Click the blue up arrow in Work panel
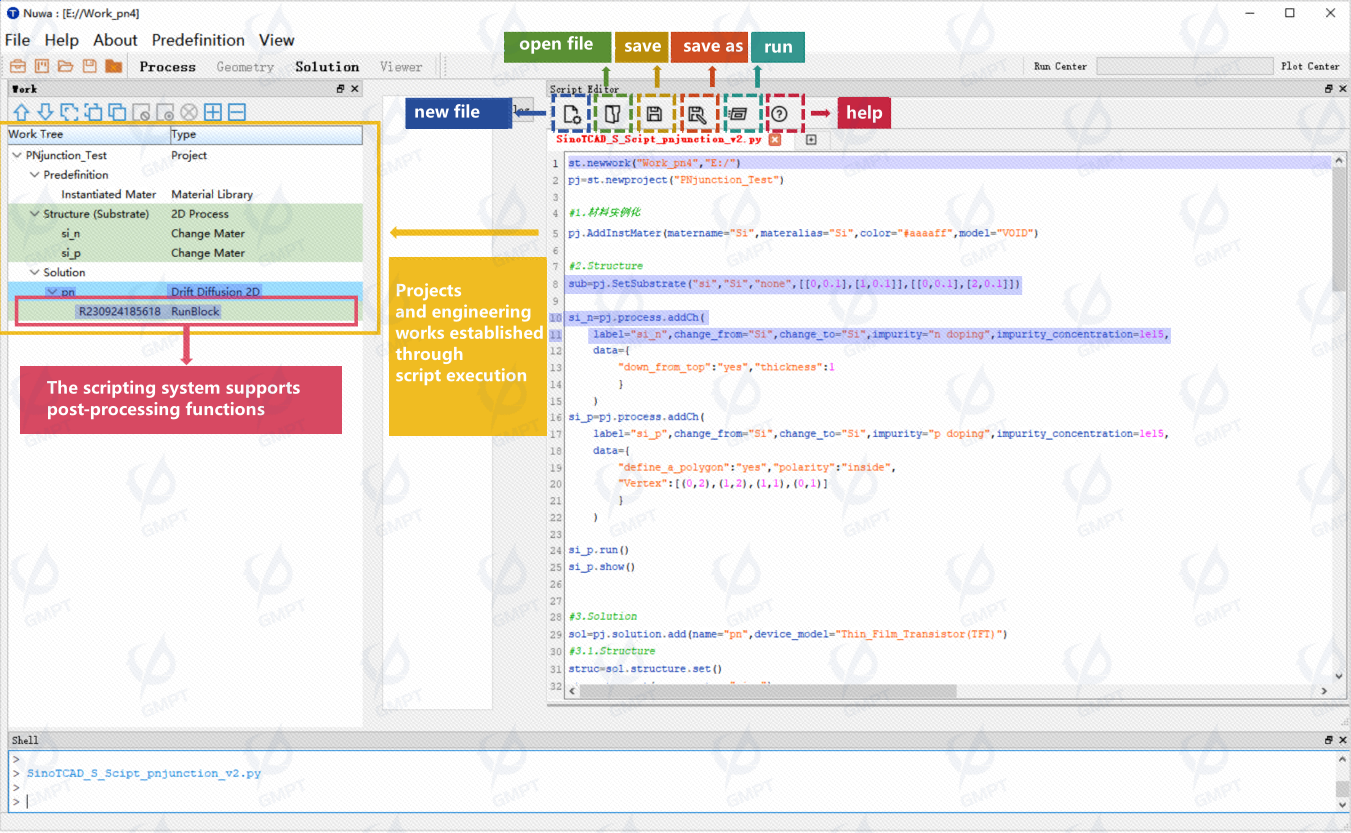1351x833 pixels. pyautogui.click(x=20, y=112)
